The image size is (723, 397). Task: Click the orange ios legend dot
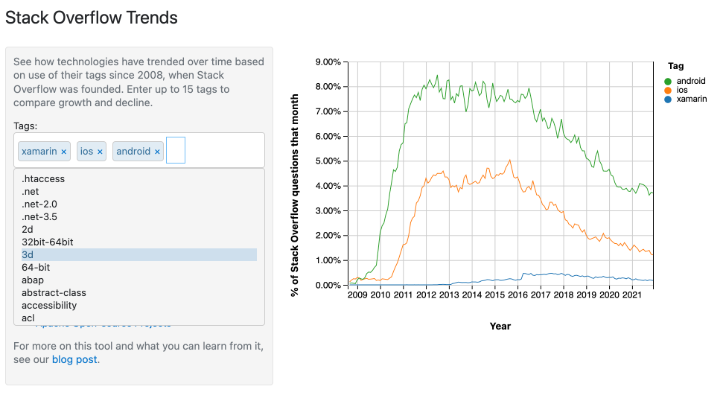668,90
